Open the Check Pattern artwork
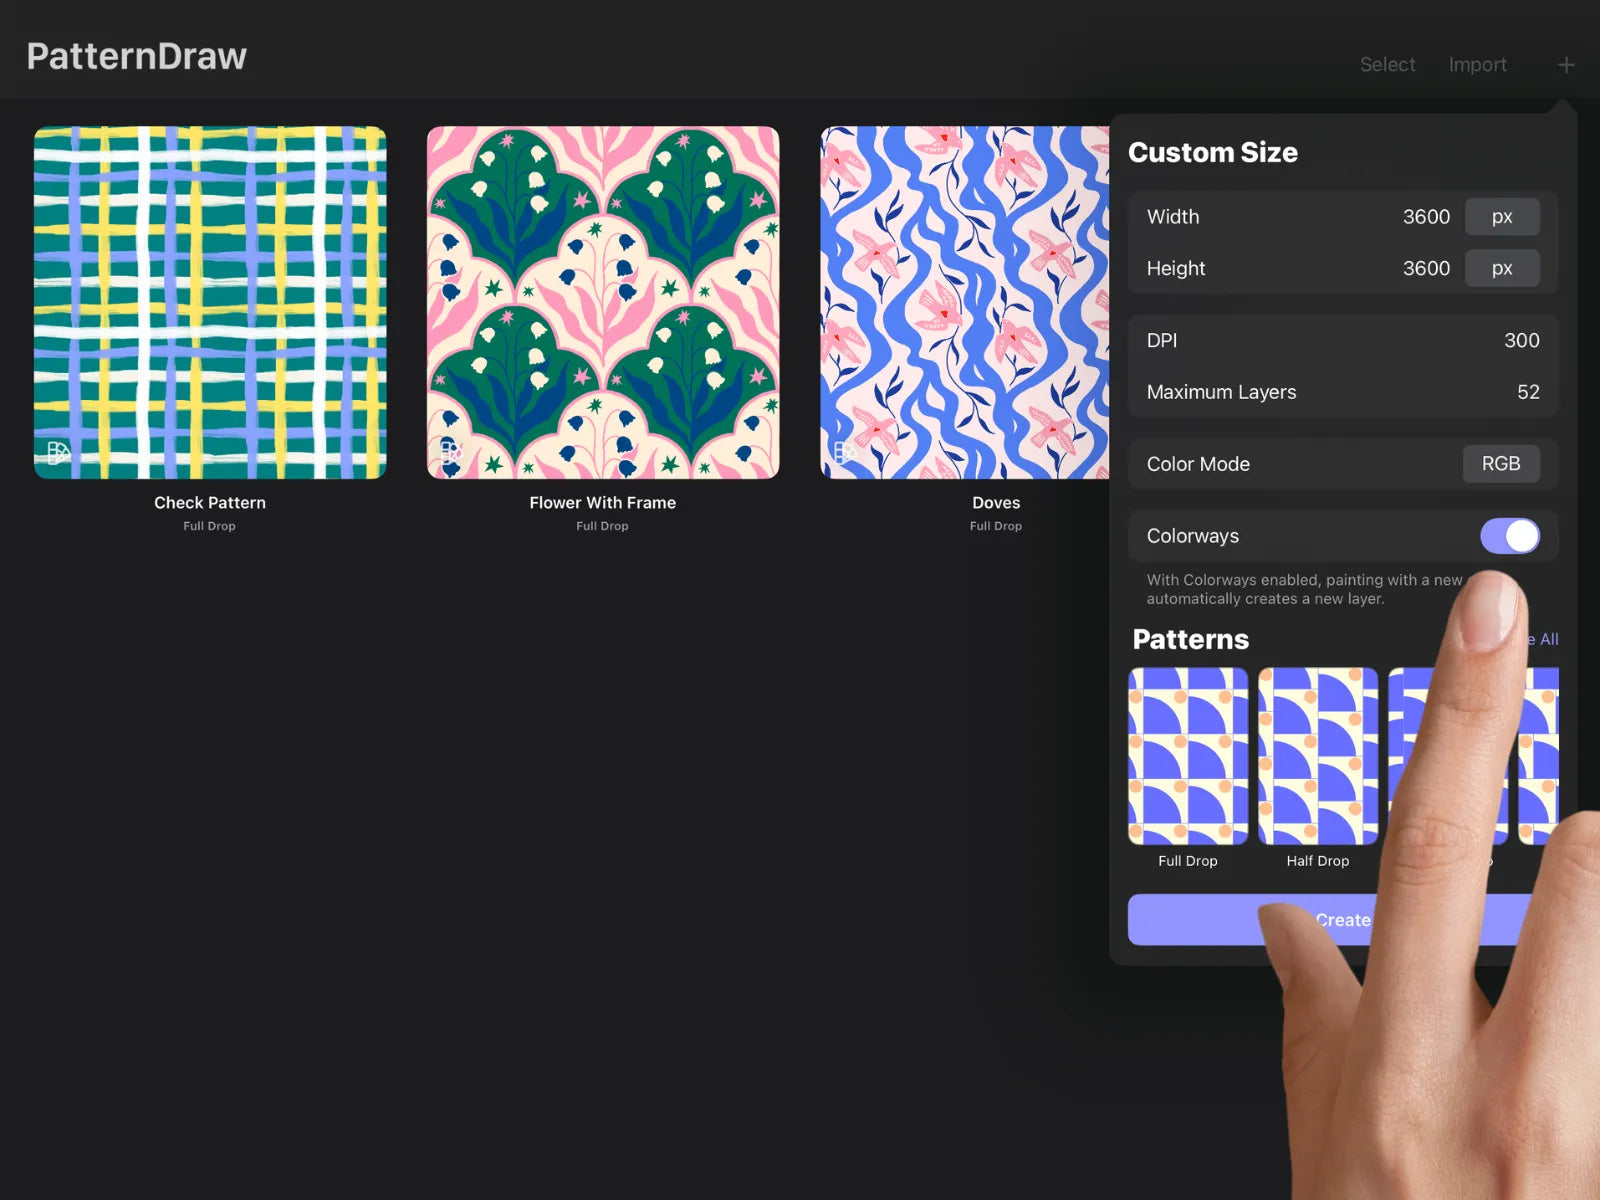Viewport: 1600px width, 1200px height. [x=210, y=302]
